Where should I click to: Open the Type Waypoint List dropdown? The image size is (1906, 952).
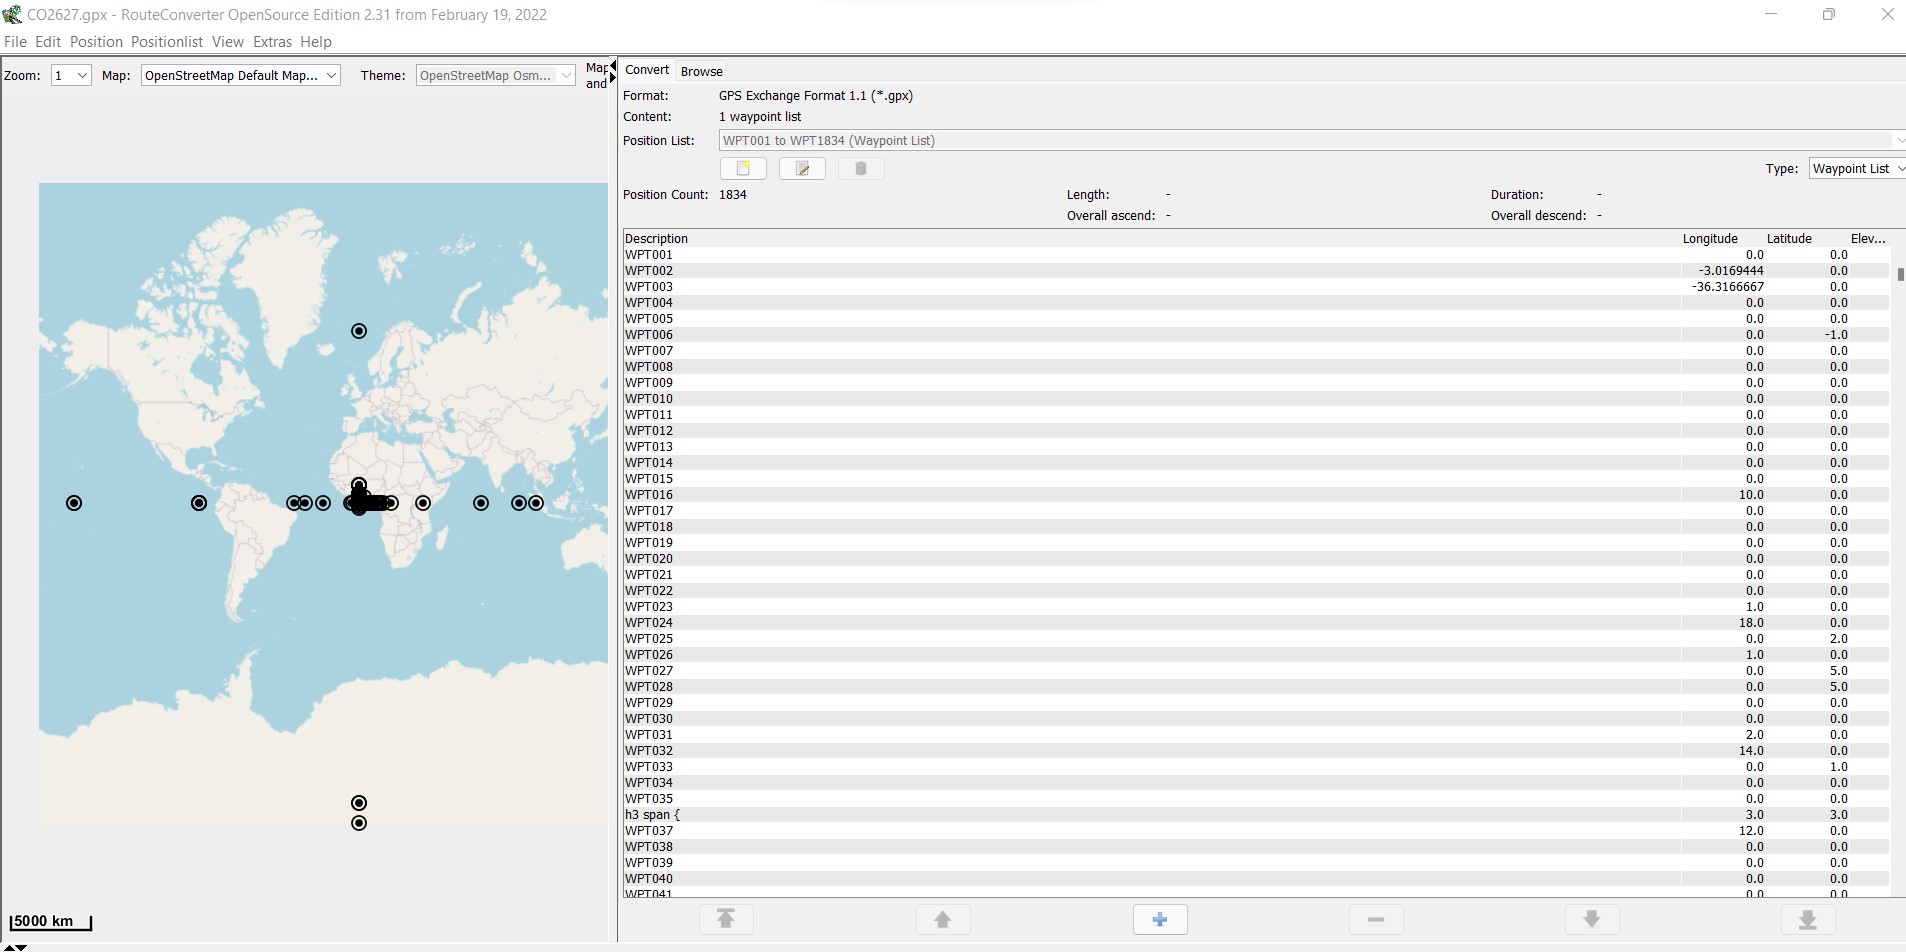[1856, 168]
